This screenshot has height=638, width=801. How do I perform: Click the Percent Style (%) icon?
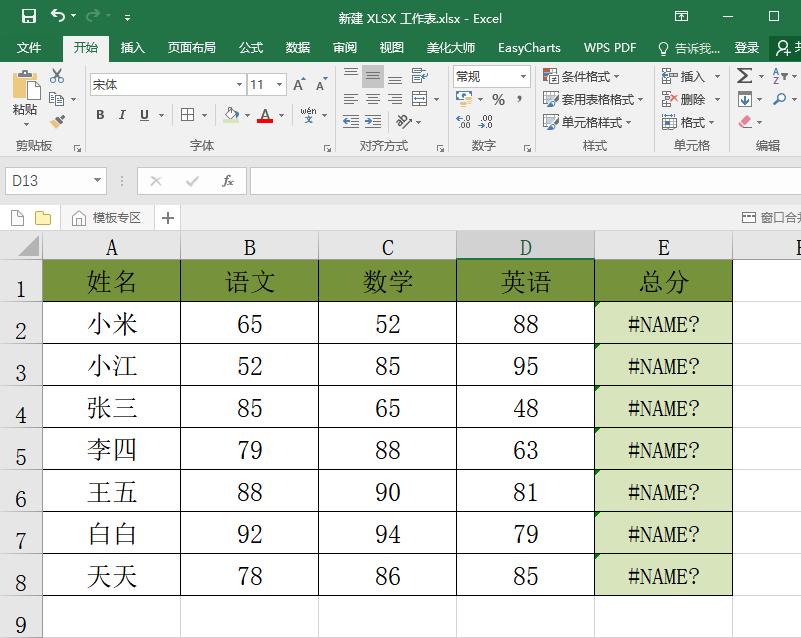(x=498, y=99)
